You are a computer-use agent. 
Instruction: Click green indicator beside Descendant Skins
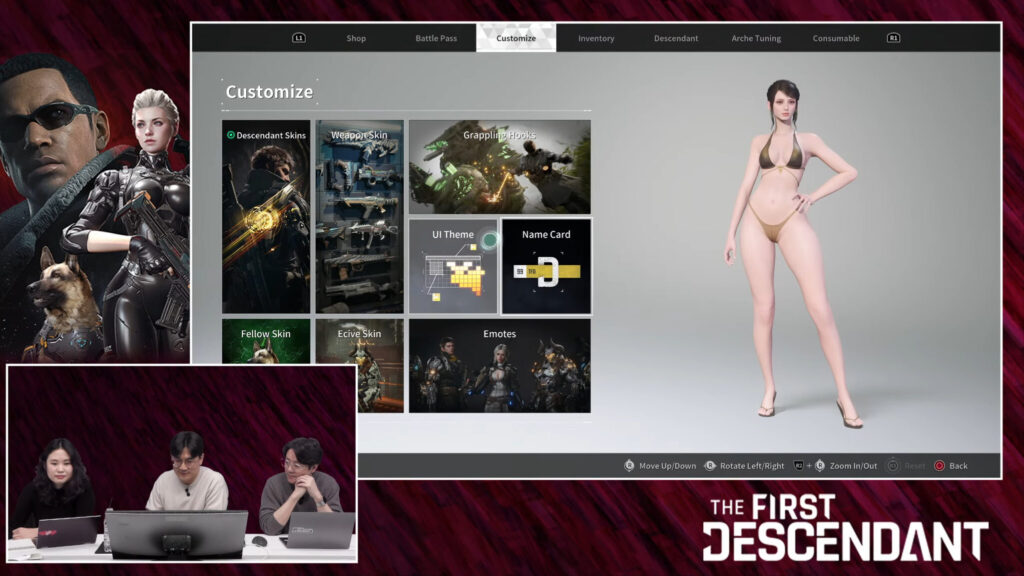(231, 135)
